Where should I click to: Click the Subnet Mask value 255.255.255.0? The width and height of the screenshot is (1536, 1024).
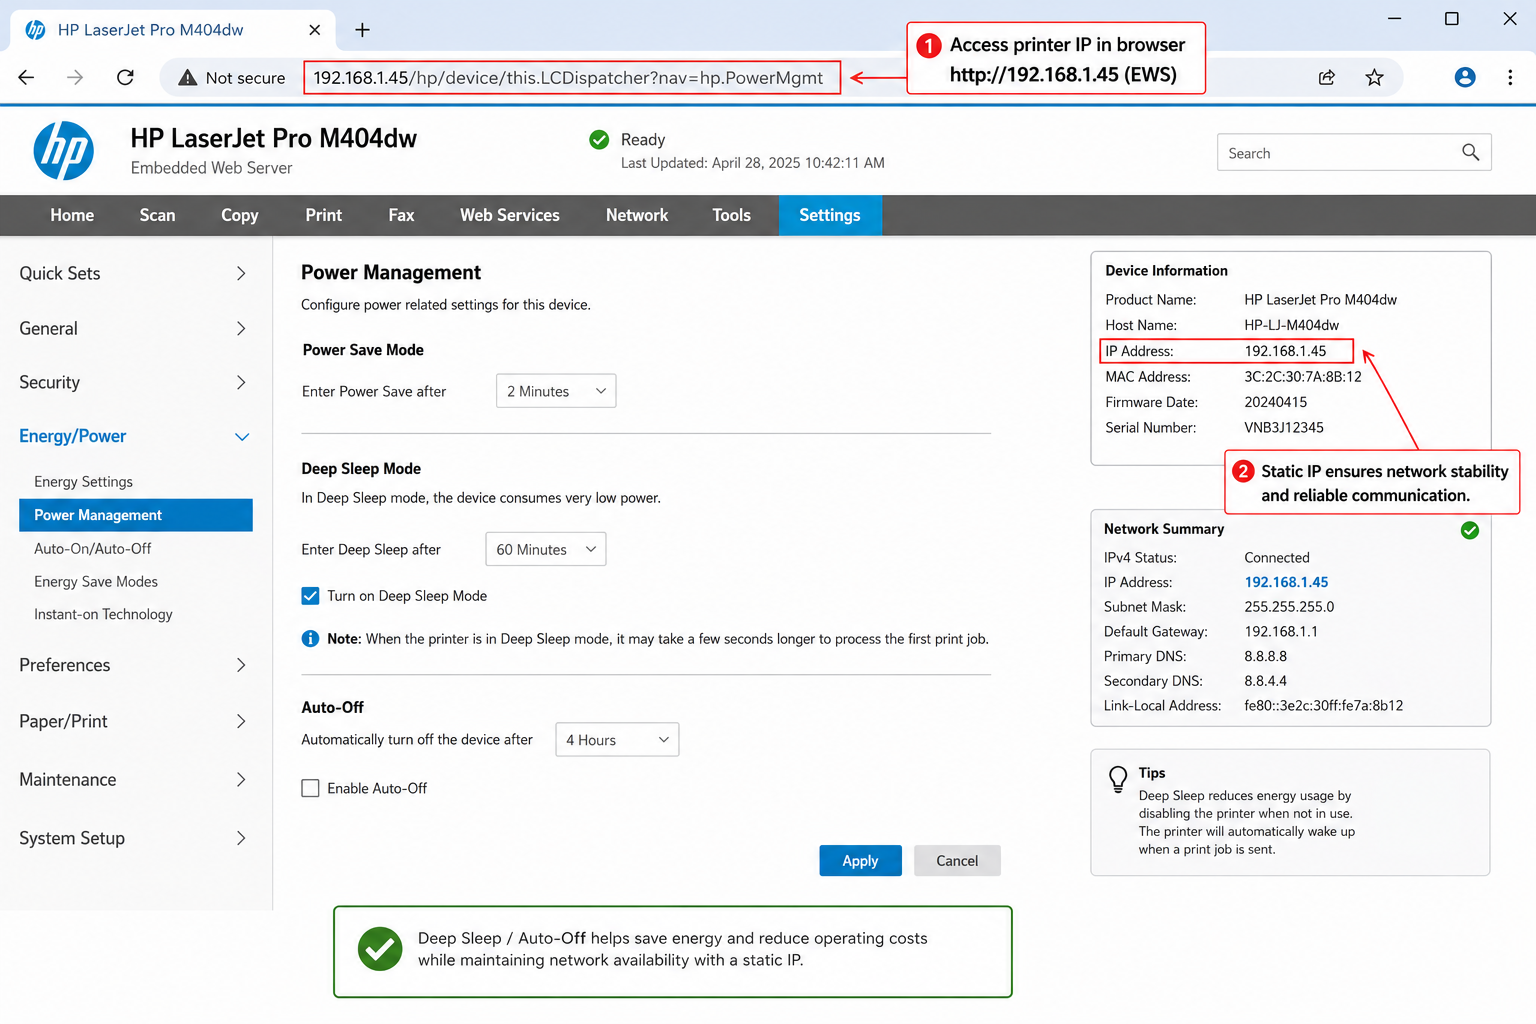point(1289,606)
